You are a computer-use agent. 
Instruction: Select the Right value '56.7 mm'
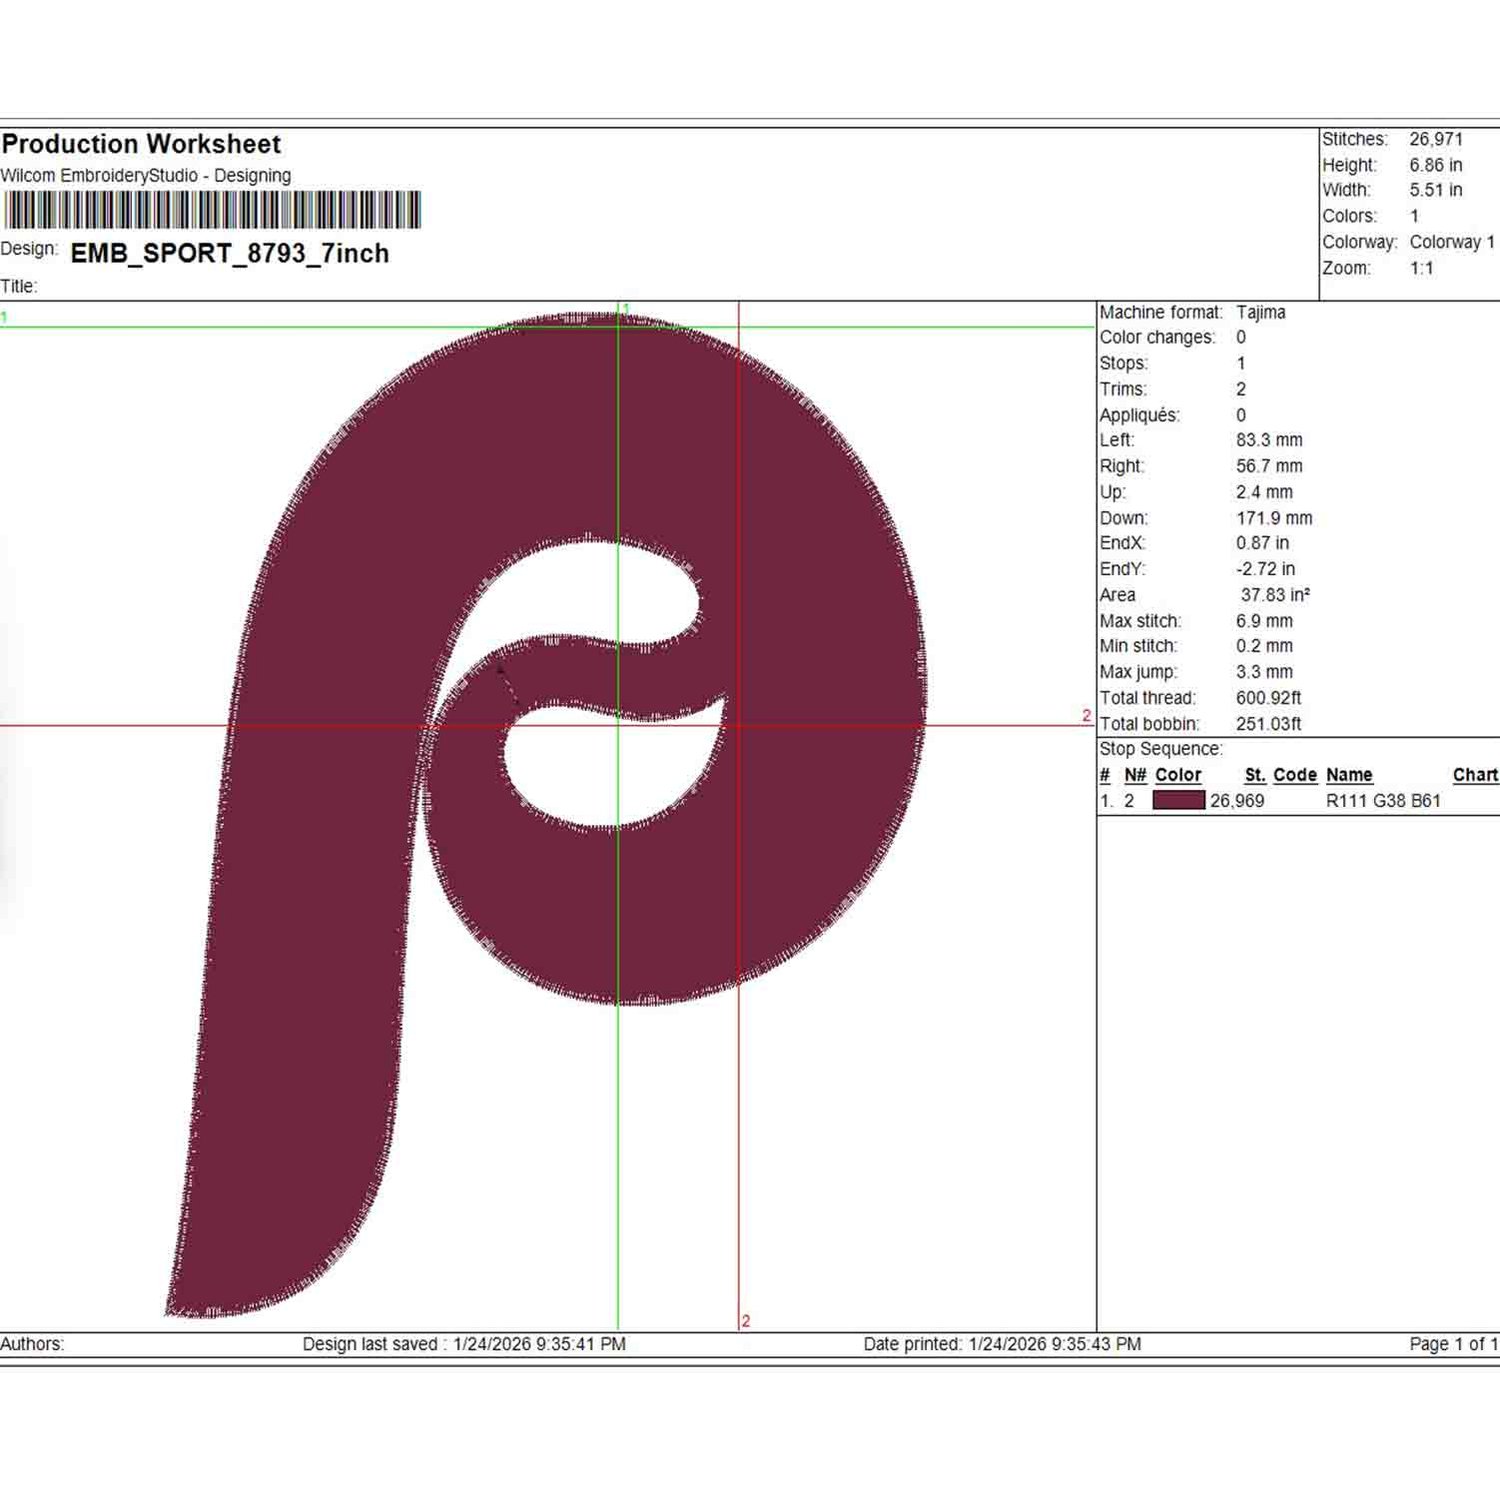pos(1269,466)
